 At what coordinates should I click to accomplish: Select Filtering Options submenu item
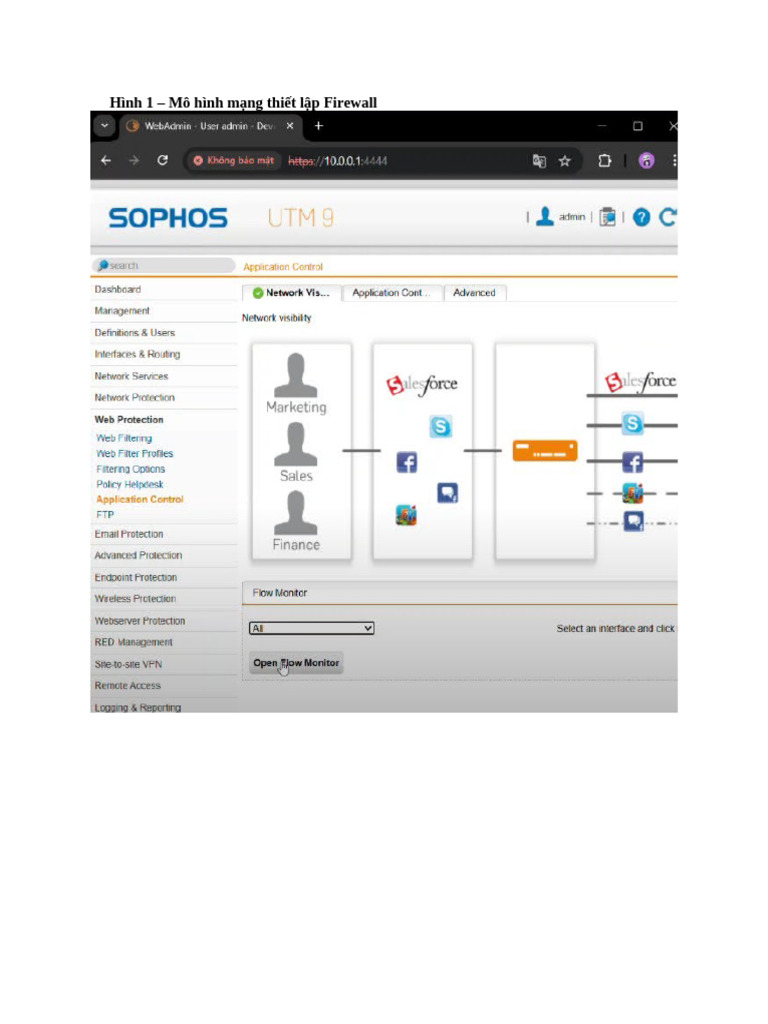(x=131, y=469)
